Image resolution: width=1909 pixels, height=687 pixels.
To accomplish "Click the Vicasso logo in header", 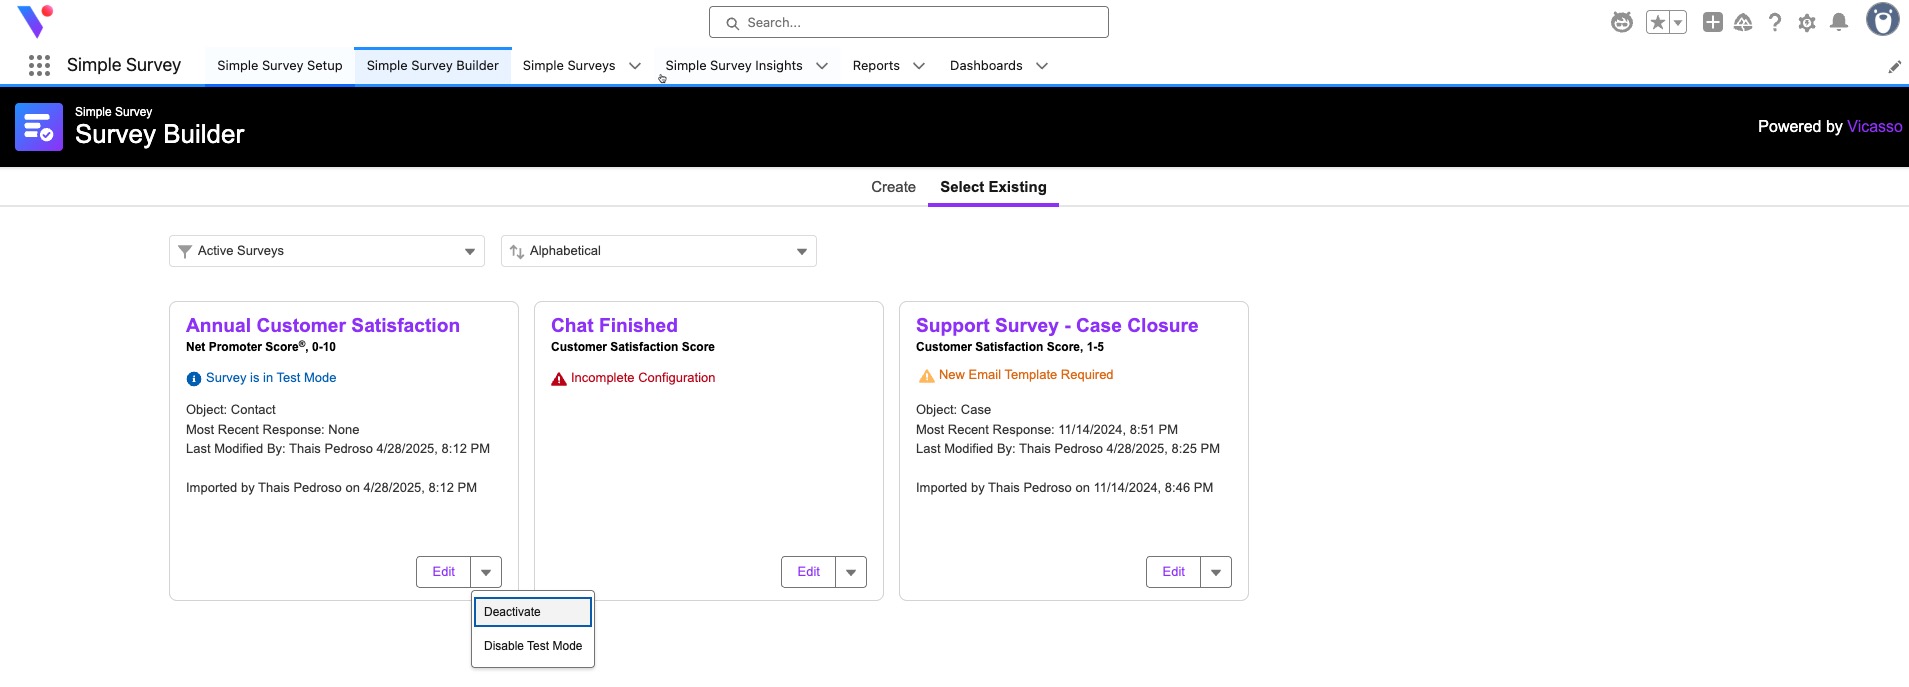I will pos(35,21).
